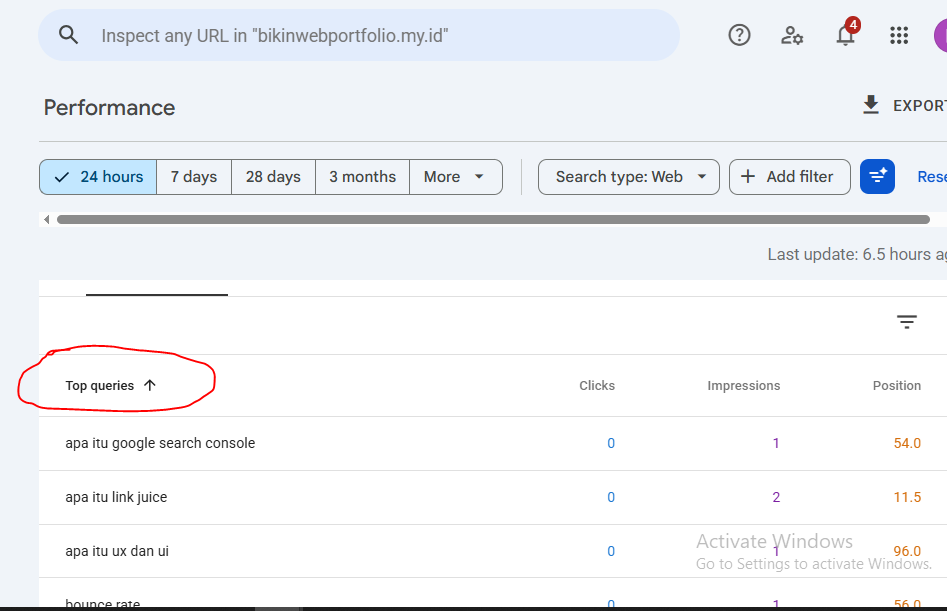This screenshot has height=611, width=947.
Task: Click the Last update timestamp text
Action: click(x=857, y=254)
